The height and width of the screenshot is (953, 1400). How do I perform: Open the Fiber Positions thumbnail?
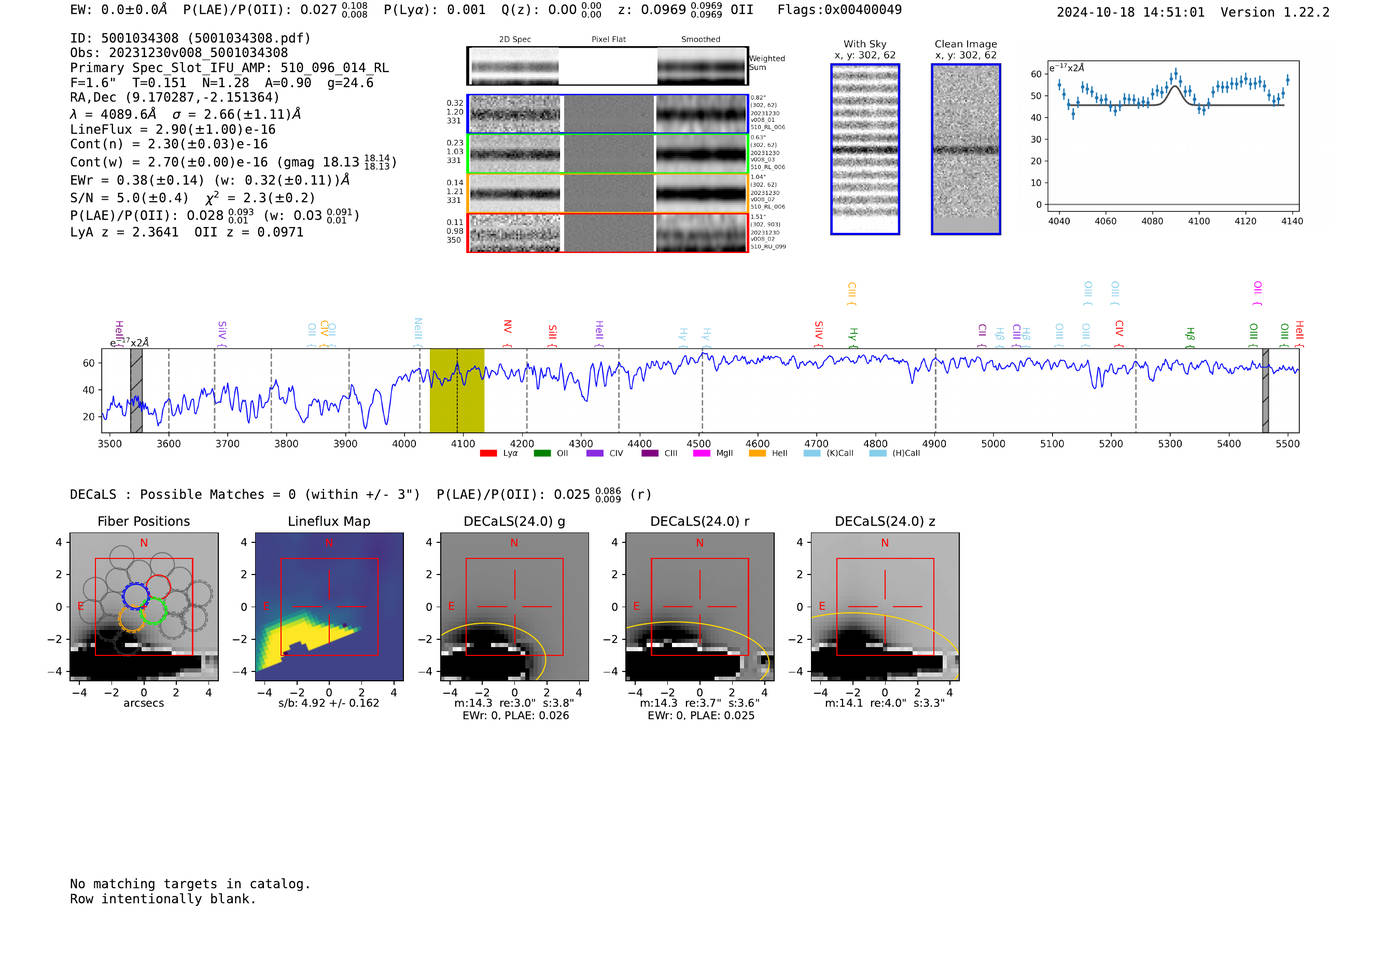point(144,607)
